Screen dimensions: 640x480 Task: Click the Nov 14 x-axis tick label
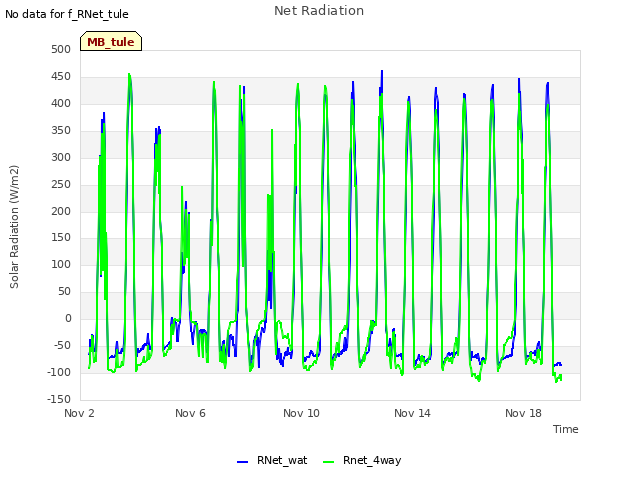tap(412, 413)
